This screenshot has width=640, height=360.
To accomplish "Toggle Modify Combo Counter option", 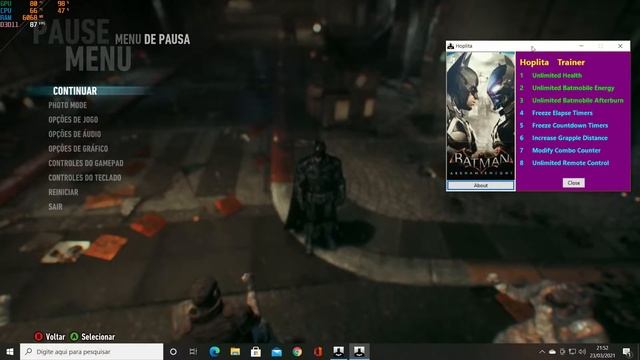I will click(x=566, y=150).
